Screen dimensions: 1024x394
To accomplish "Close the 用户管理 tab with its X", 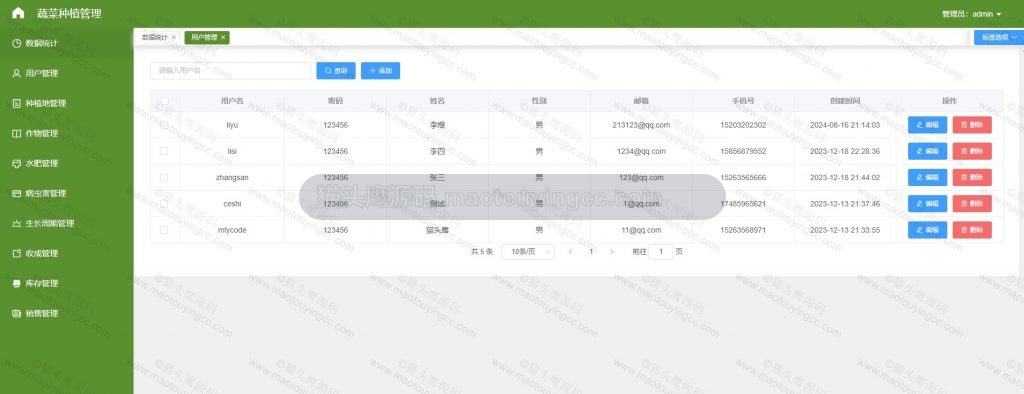I will point(223,38).
